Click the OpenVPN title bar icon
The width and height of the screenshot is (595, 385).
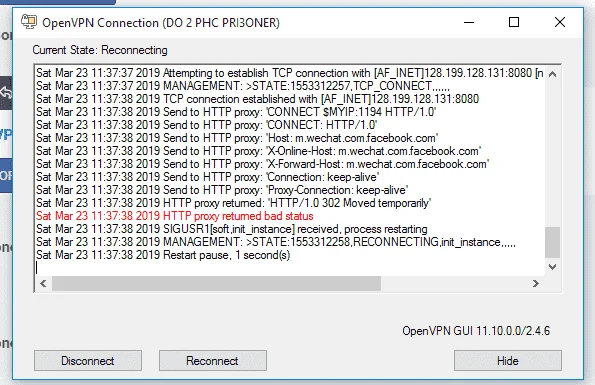[x=29, y=22]
